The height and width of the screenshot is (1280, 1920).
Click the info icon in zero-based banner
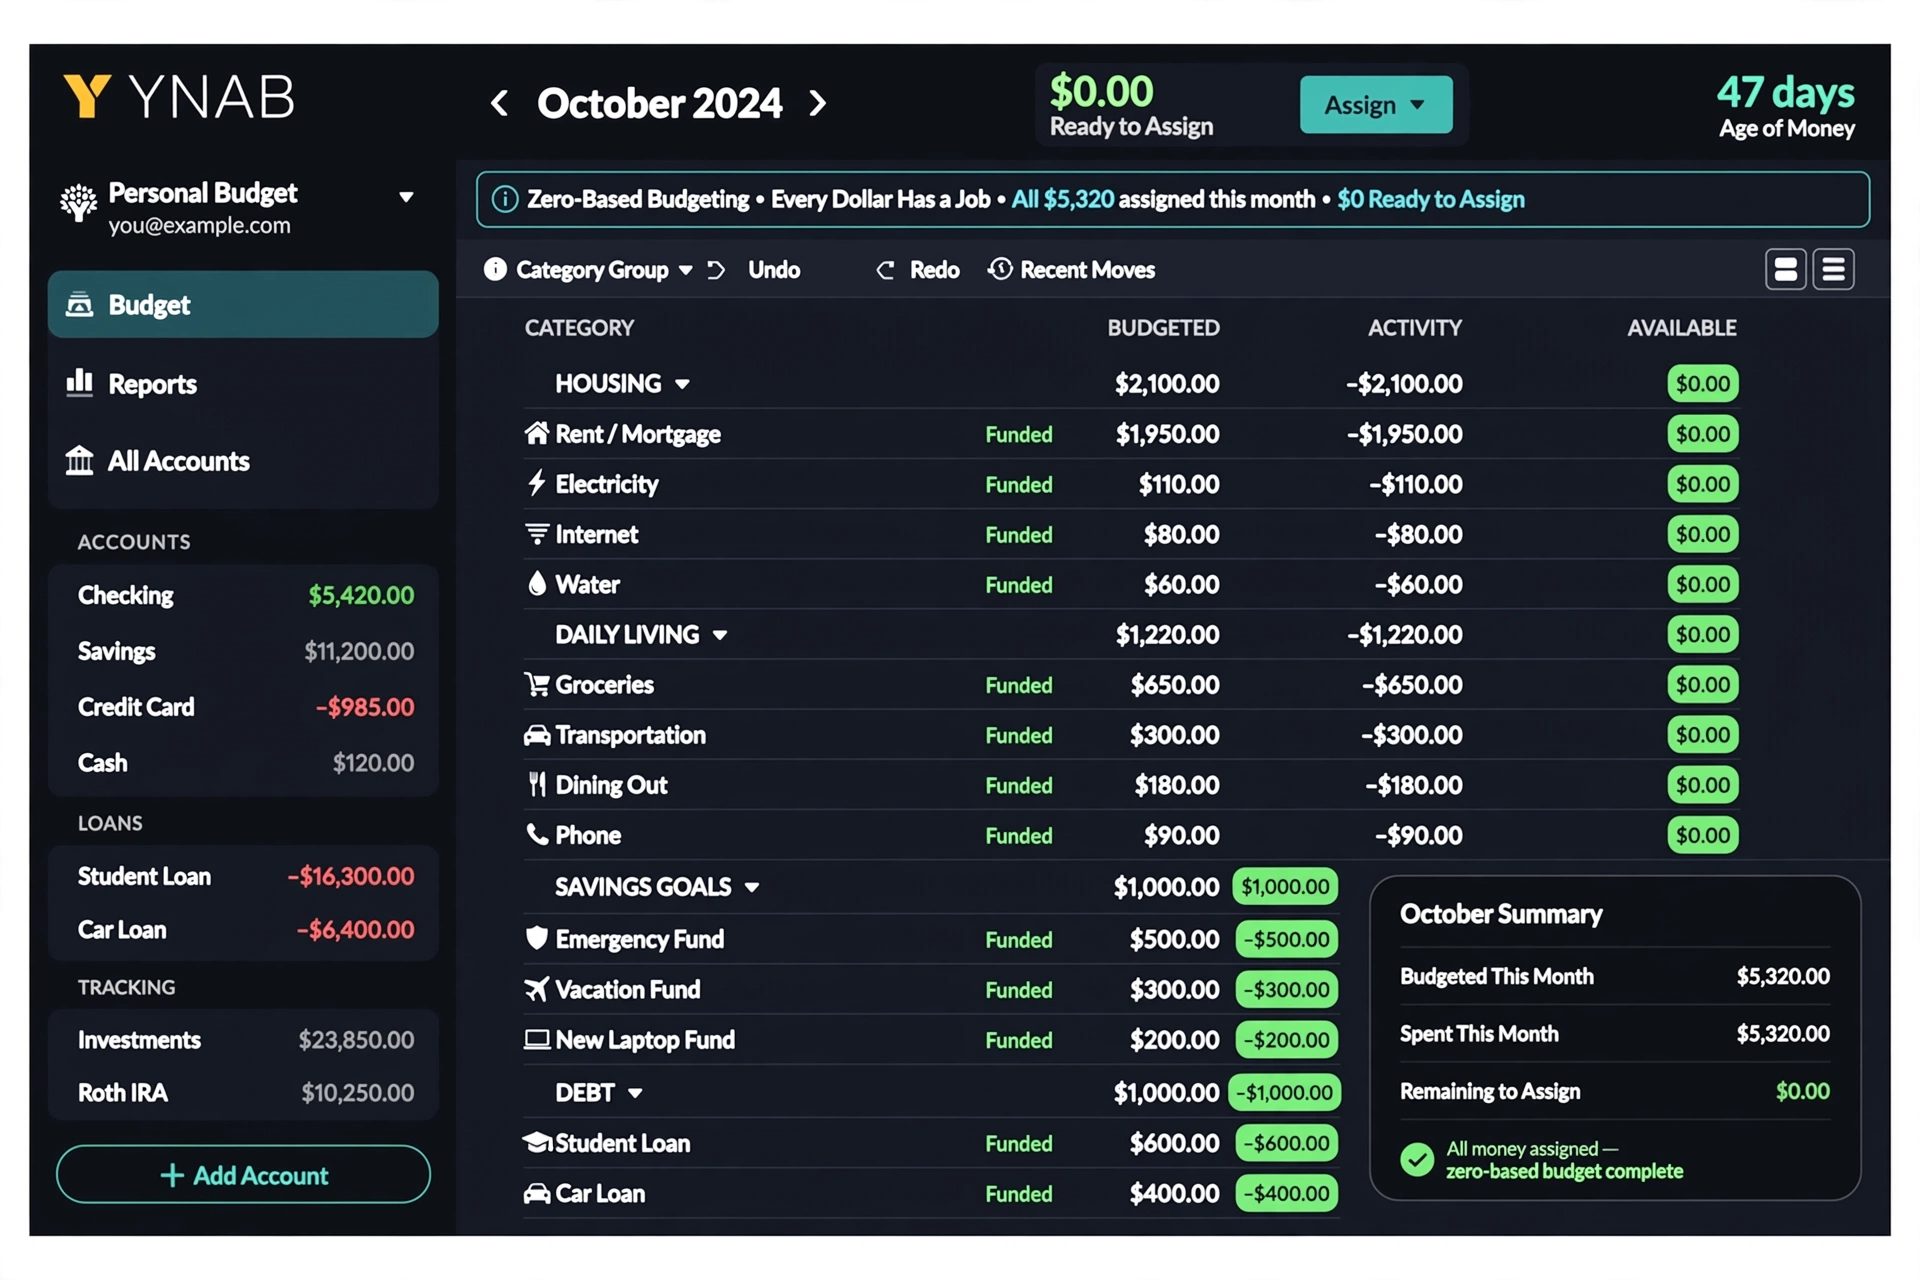505,199
